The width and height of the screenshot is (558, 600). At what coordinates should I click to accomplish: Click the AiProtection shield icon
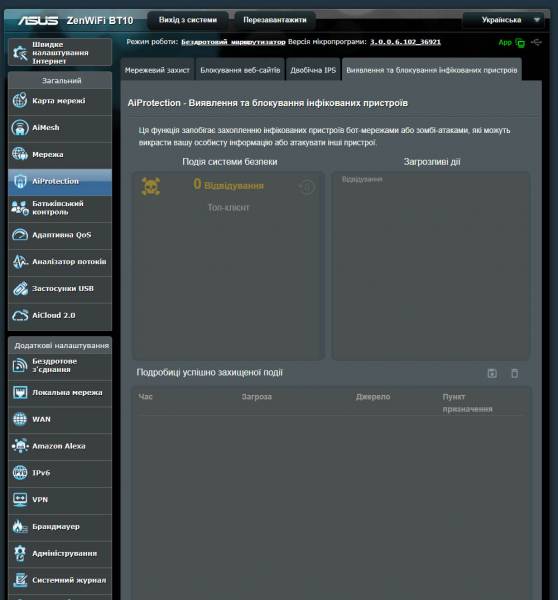pyautogui.click(x=20, y=181)
